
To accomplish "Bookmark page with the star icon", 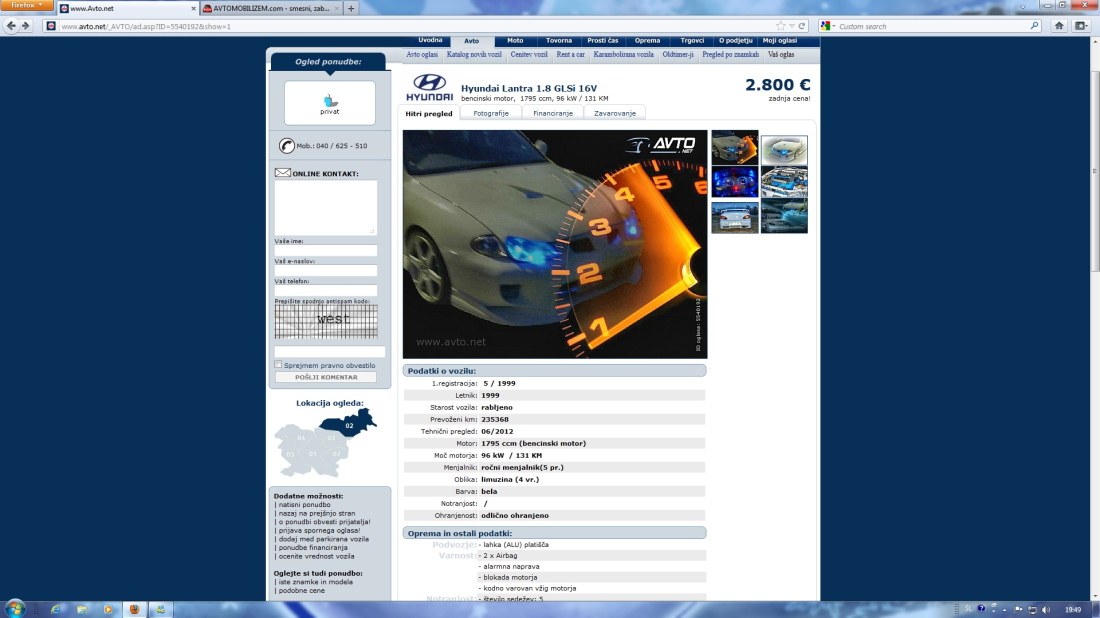I will (x=780, y=26).
